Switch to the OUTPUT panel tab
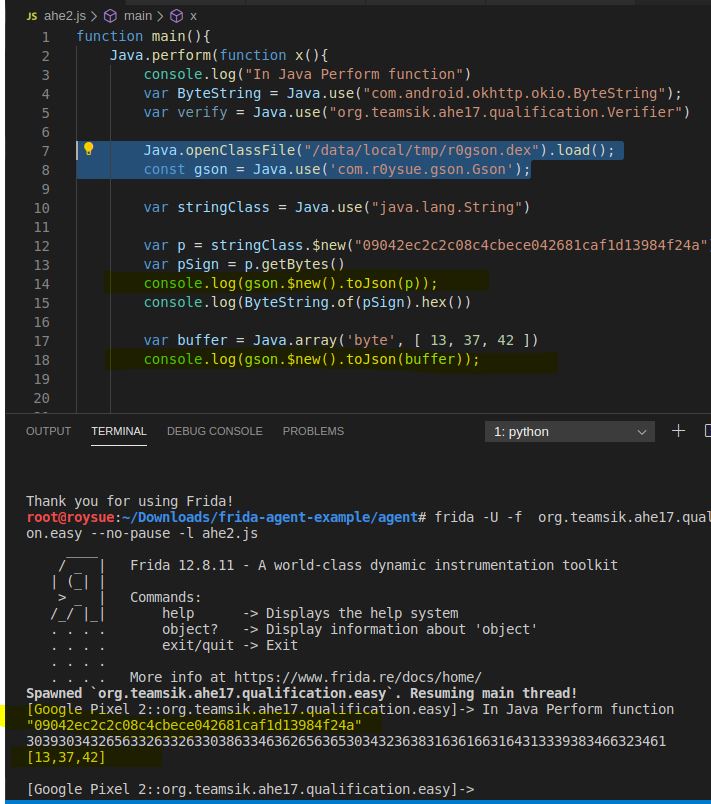The image size is (711, 804). pyautogui.click(x=48, y=431)
